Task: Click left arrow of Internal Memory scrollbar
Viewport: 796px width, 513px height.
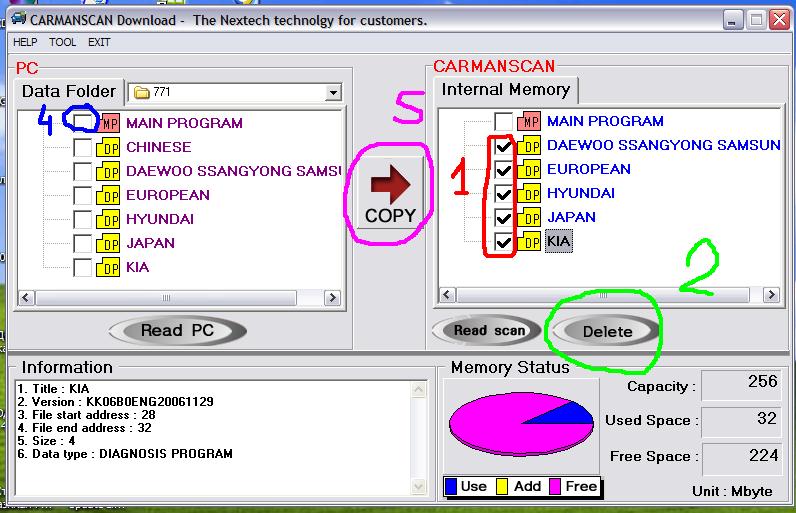Action: point(447,295)
